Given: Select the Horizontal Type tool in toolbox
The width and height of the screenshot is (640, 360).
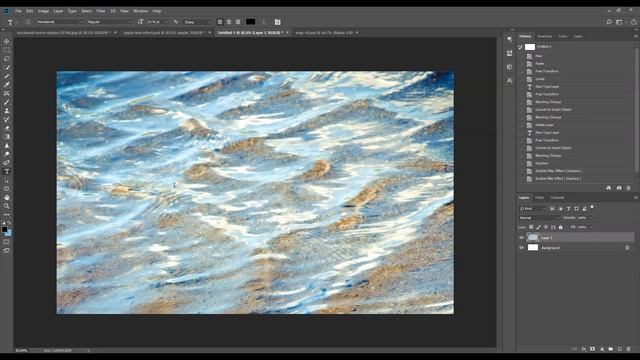Looking at the screenshot, I should [x=7, y=171].
